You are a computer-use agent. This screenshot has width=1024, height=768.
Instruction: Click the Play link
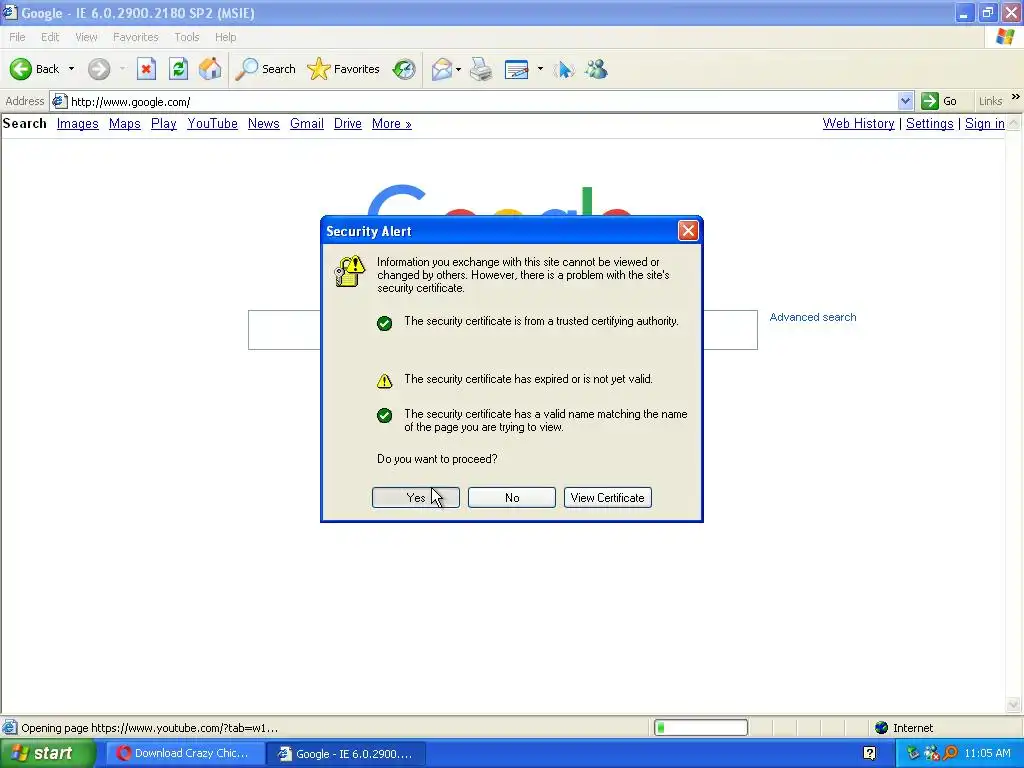[164, 123]
